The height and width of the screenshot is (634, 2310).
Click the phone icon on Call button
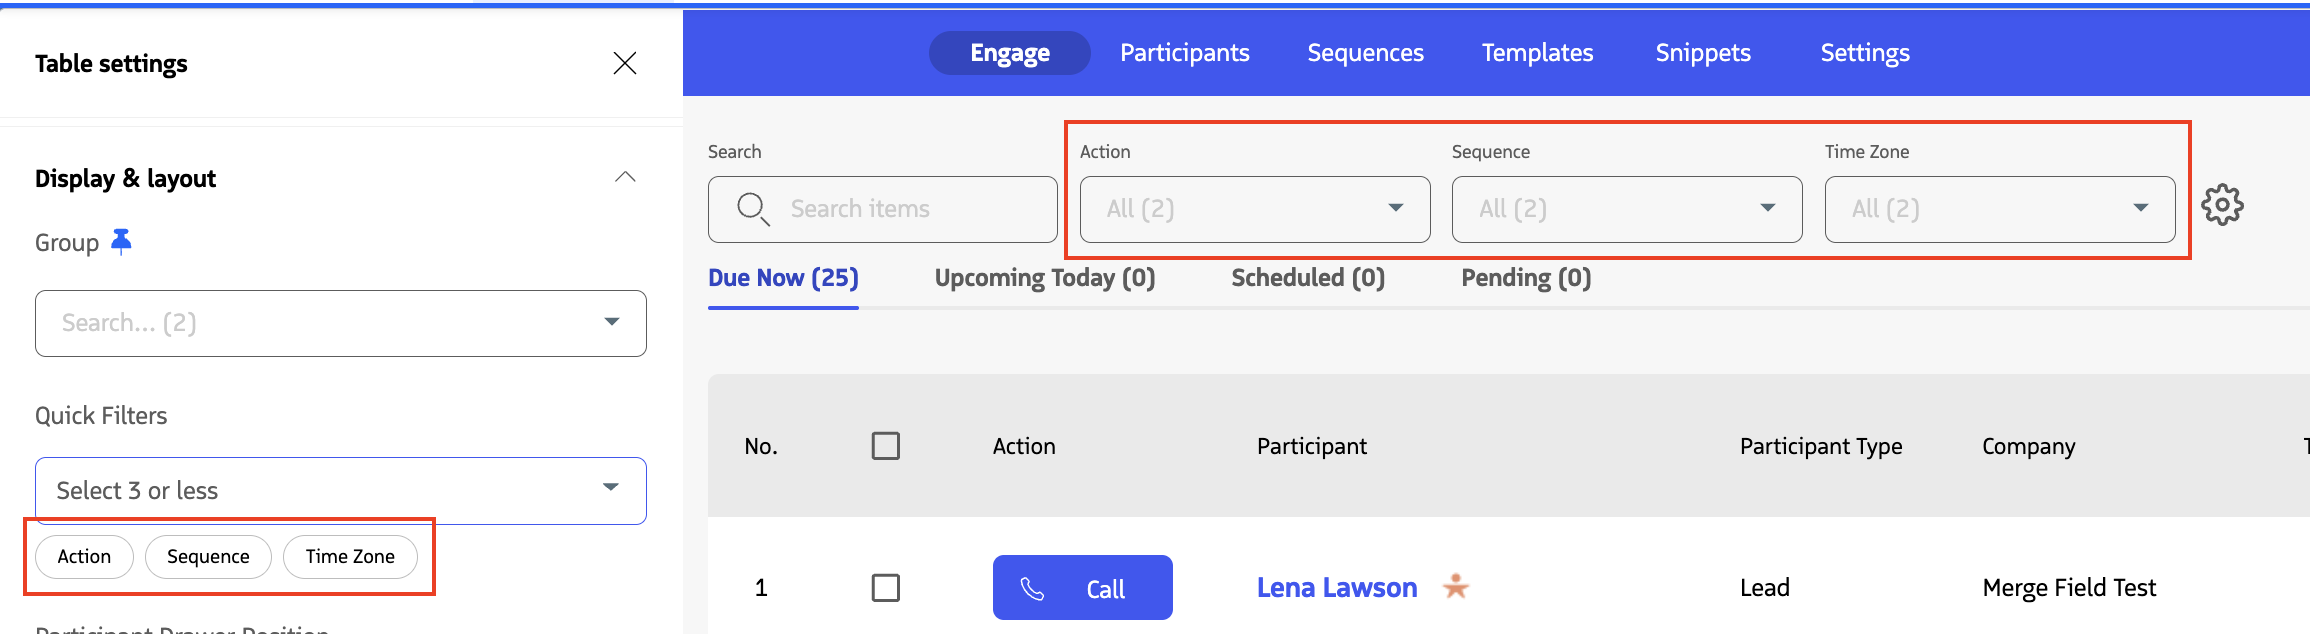click(1032, 589)
